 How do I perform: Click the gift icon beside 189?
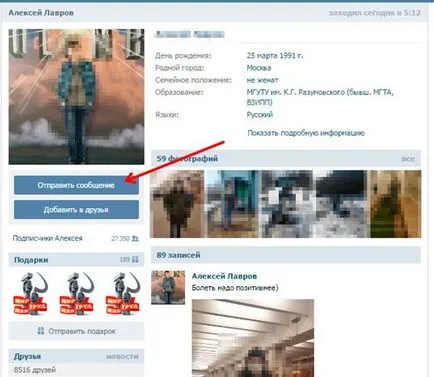tap(135, 259)
